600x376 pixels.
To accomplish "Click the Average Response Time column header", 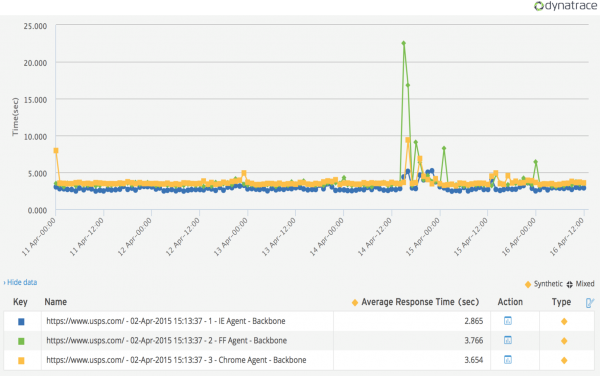I will tap(420, 302).
